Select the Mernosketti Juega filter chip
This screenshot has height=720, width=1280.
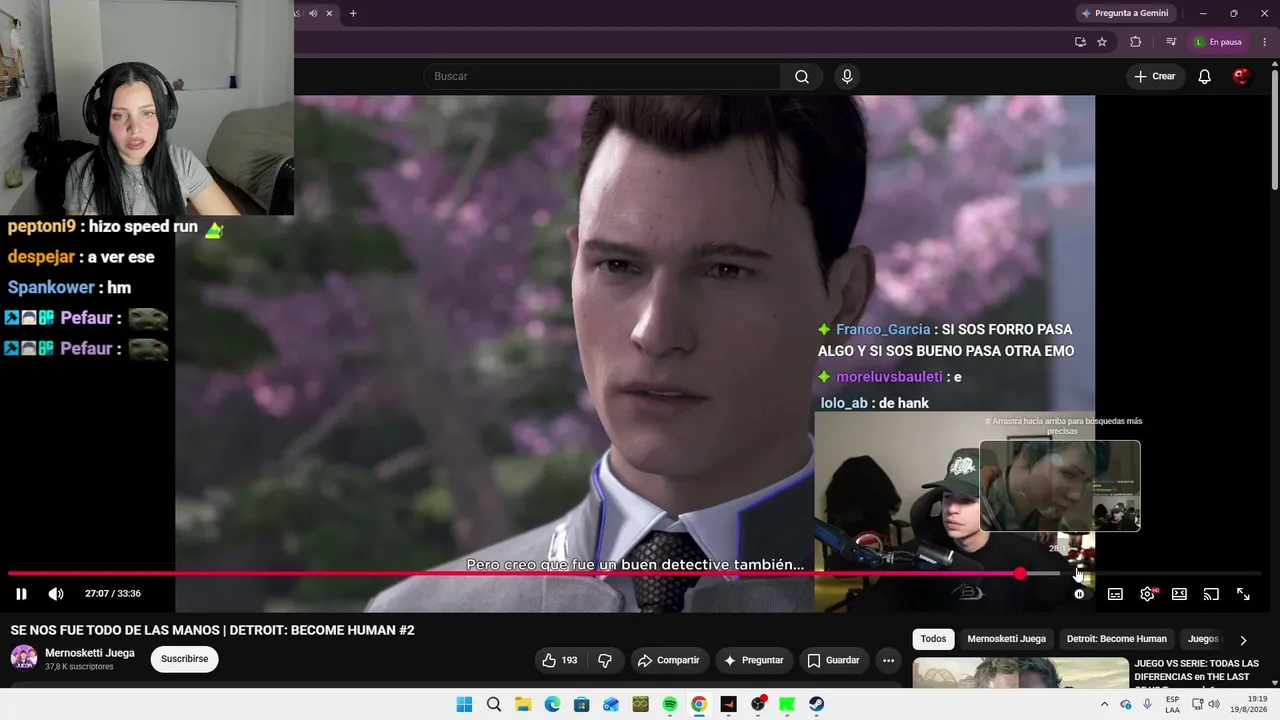click(x=1006, y=639)
